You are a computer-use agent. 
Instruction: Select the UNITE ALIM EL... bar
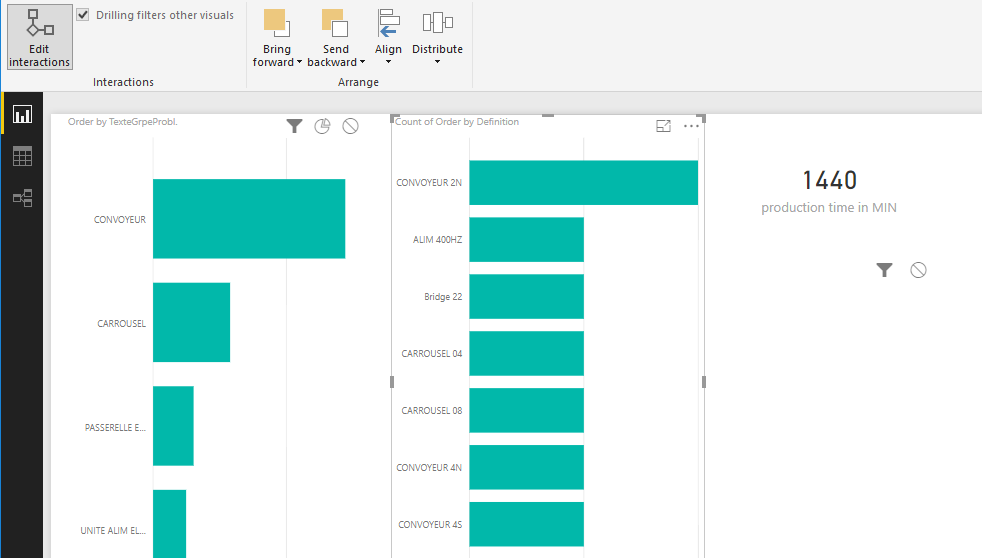click(x=170, y=524)
